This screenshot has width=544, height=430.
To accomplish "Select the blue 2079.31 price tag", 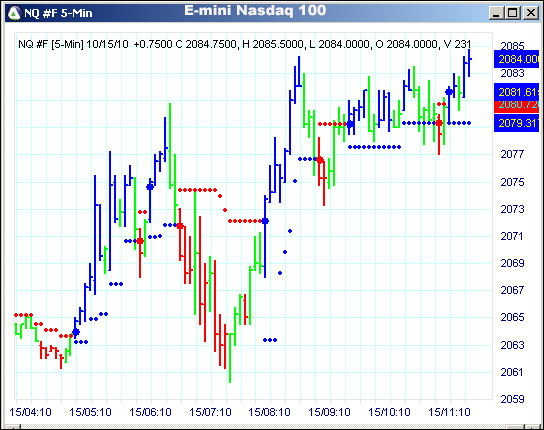I will click(x=517, y=123).
